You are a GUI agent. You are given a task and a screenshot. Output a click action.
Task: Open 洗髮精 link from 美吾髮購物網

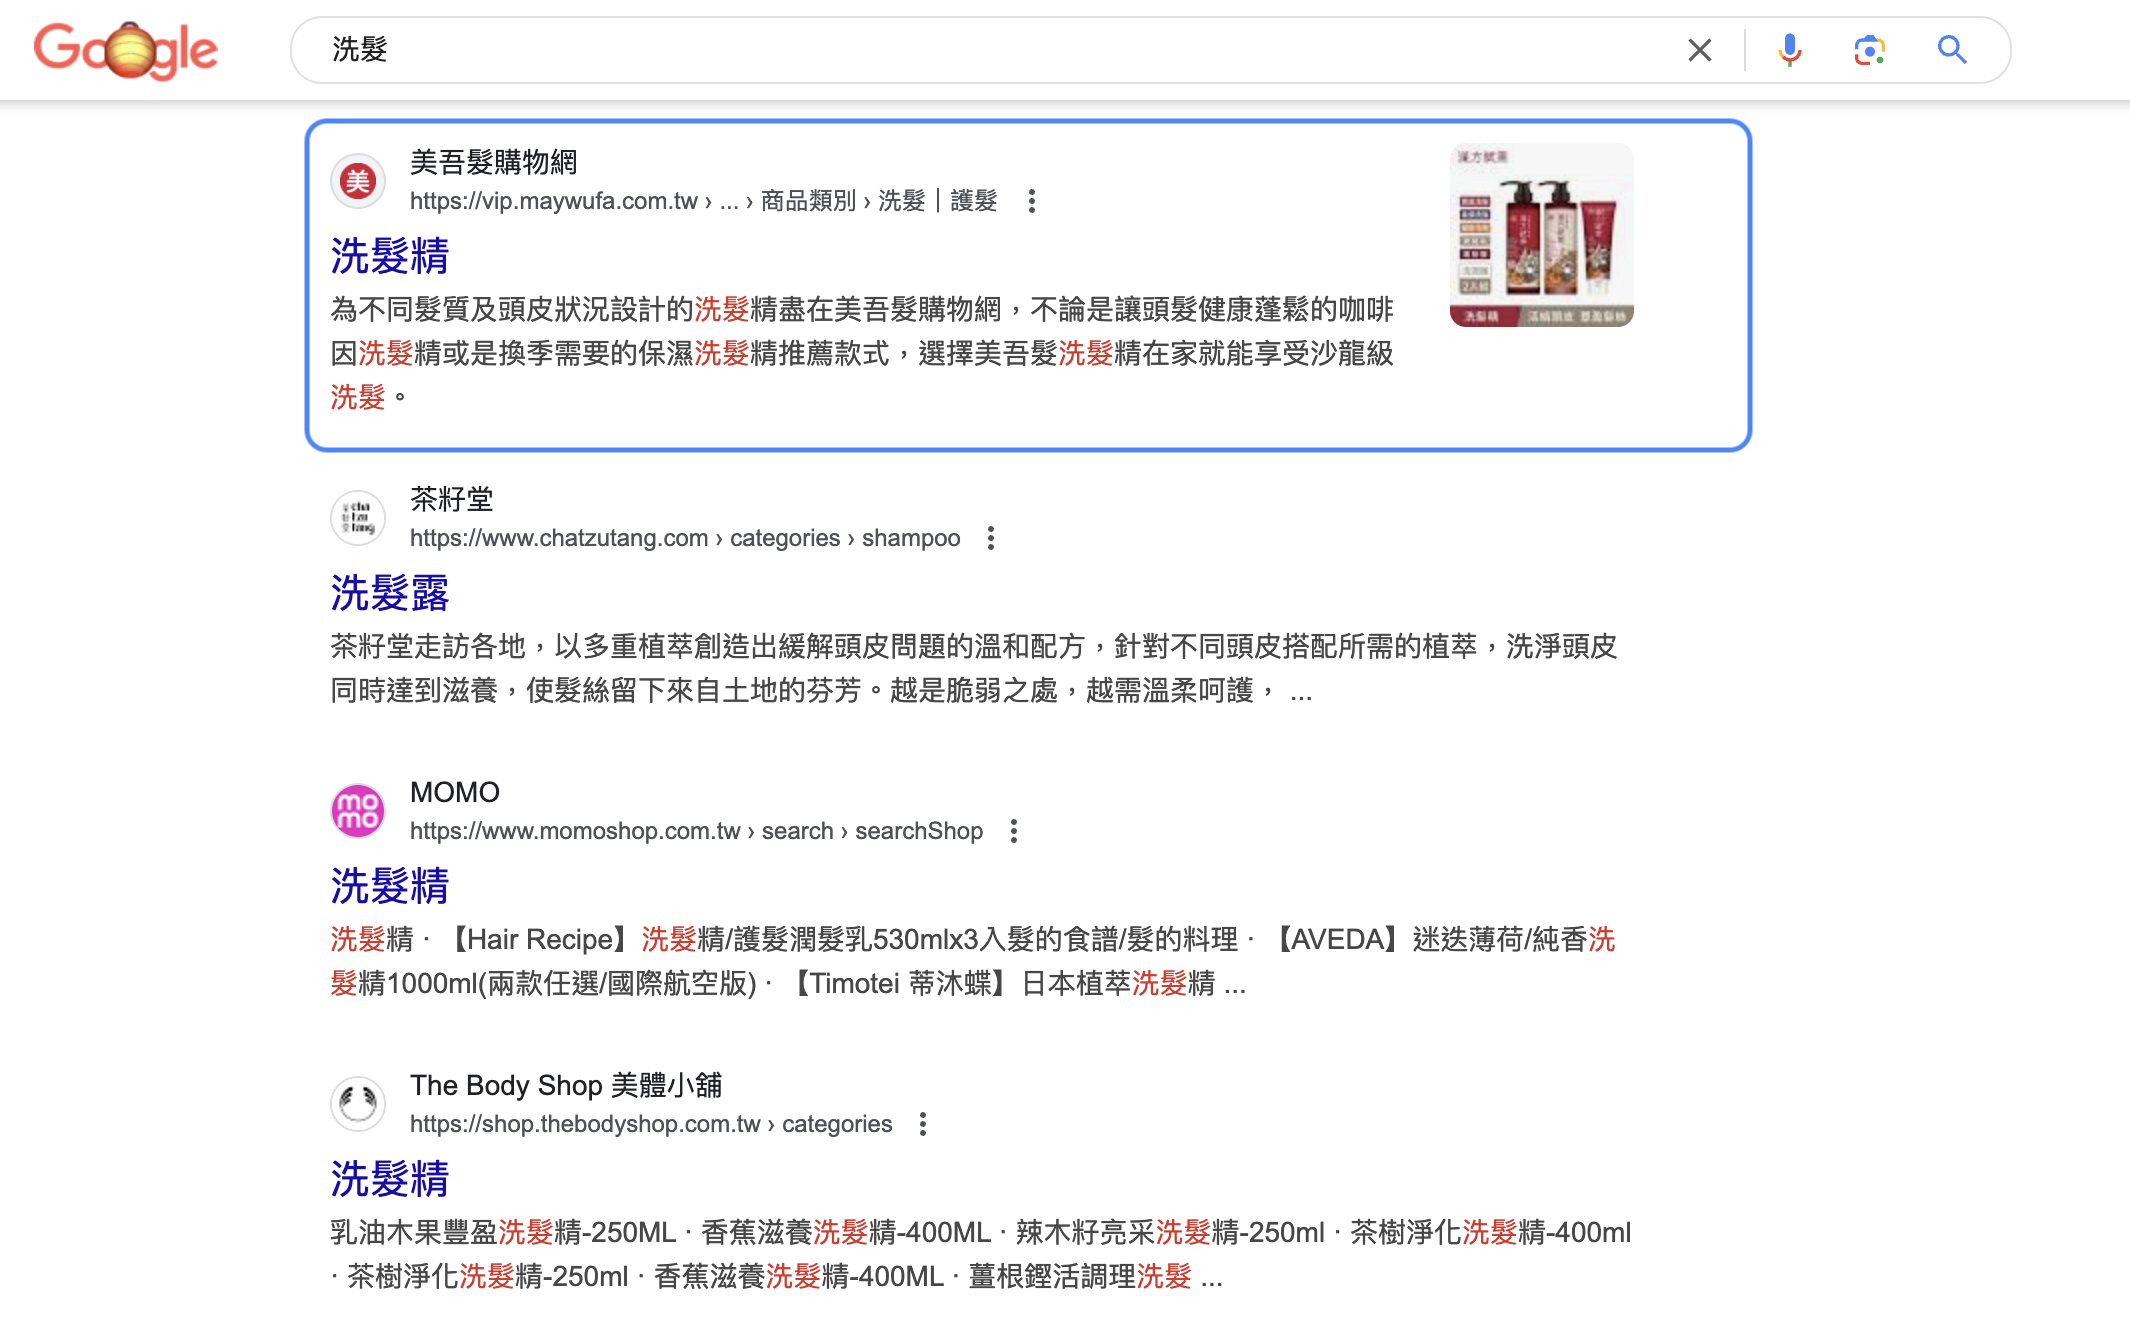390,256
